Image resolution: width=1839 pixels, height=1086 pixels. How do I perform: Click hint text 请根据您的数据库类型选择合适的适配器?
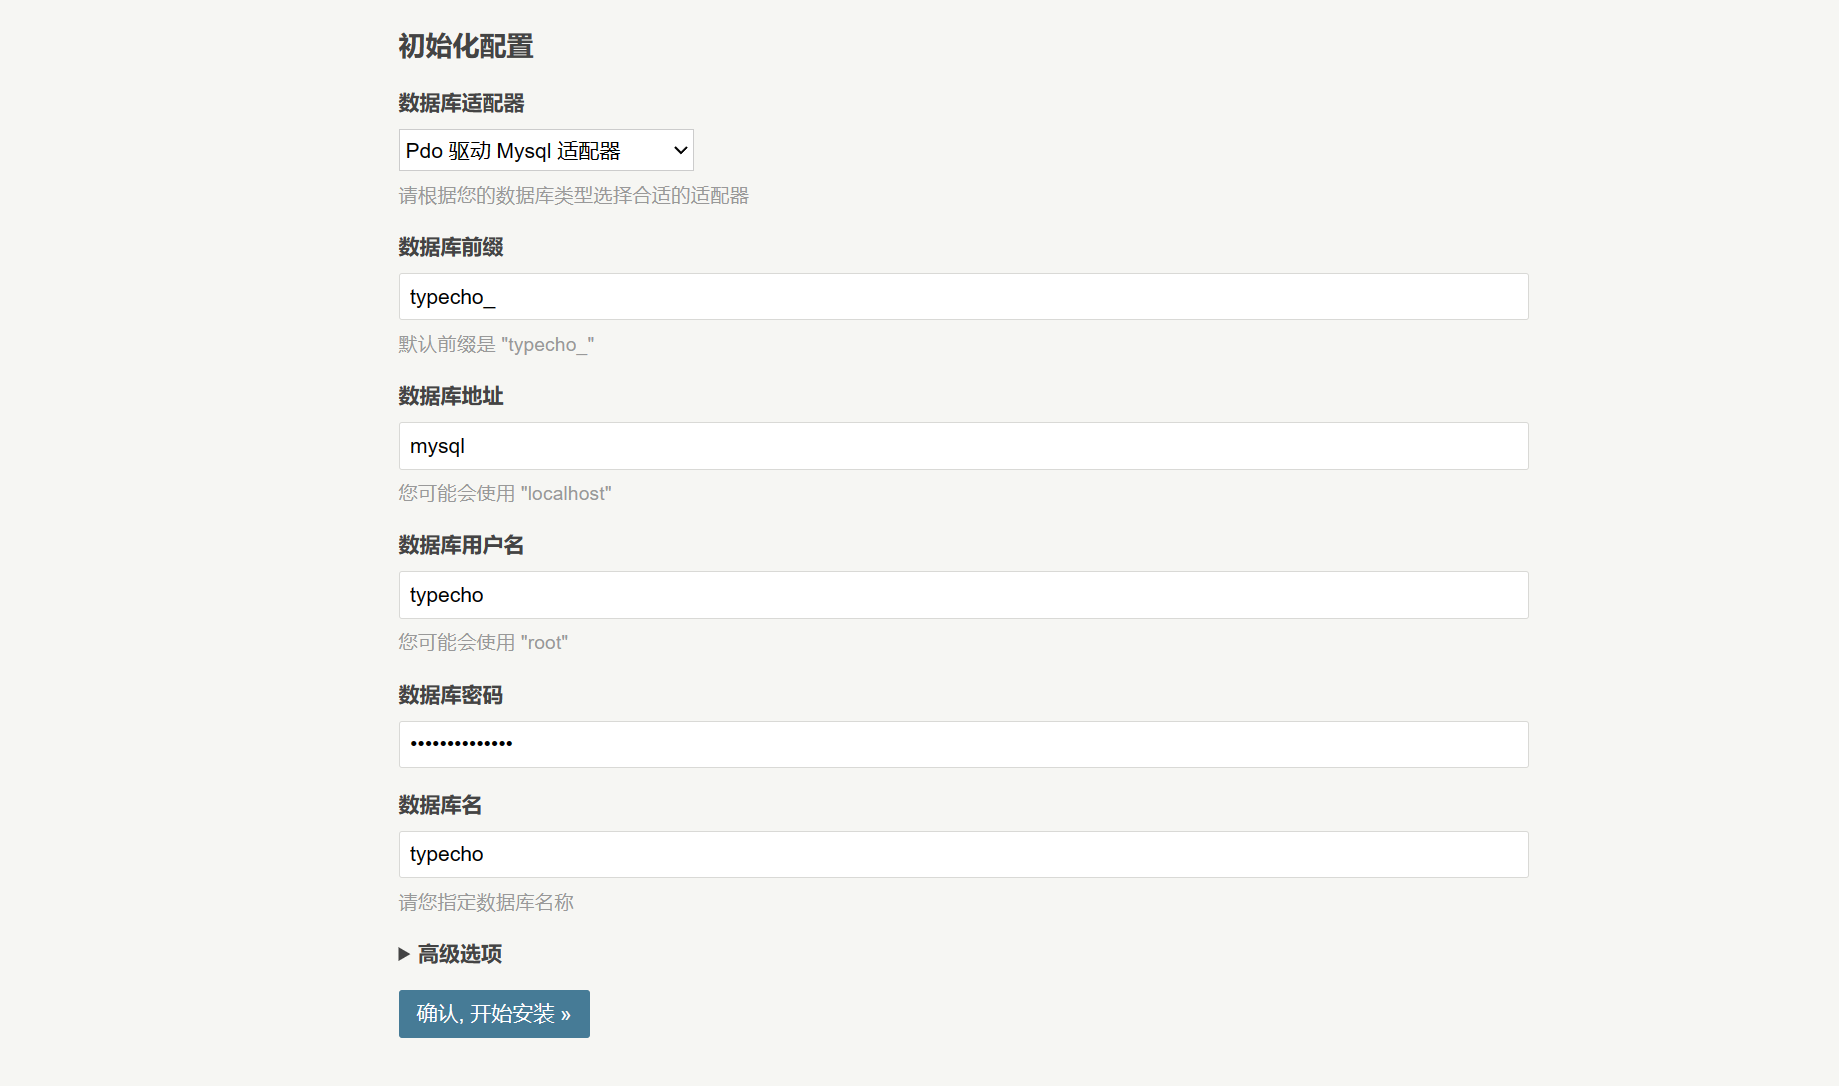(574, 196)
